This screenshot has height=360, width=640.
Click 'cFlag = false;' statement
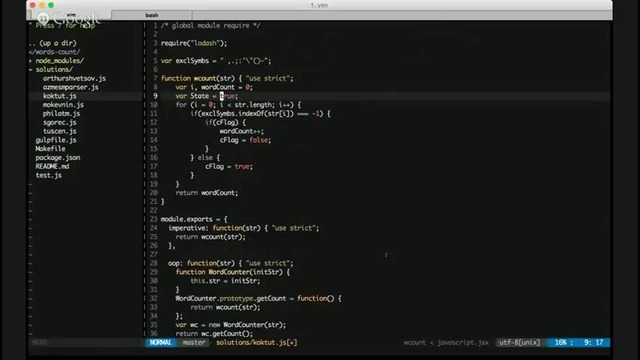[x=245, y=140]
